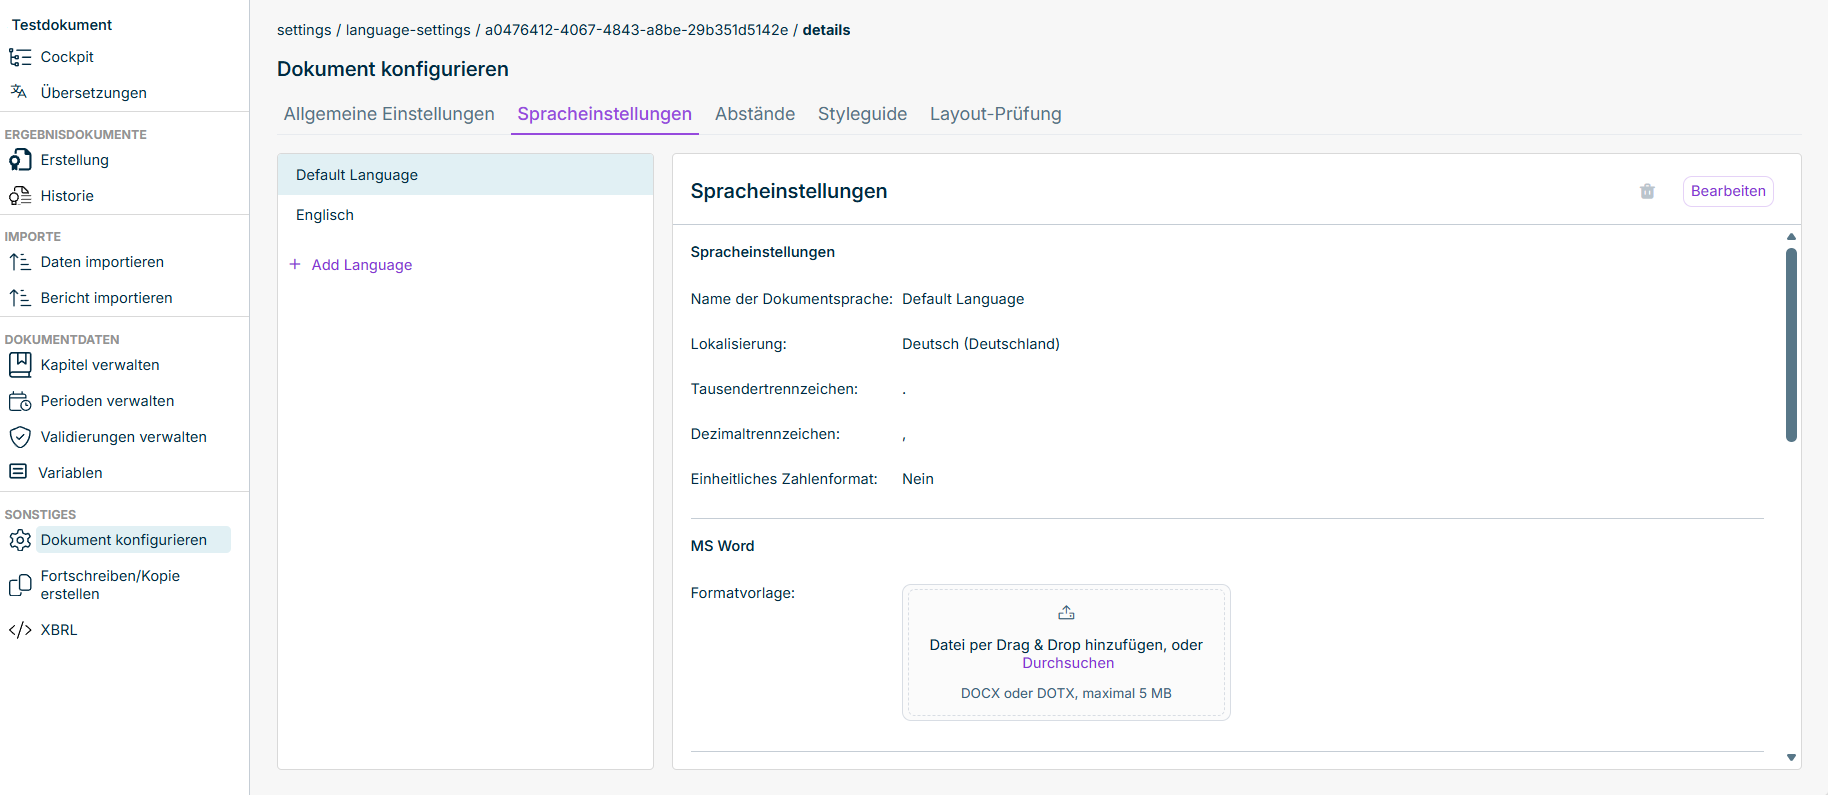The height and width of the screenshot is (795, 1828).
Task: Click the language-settings breadcrumb link
Action: click(408, 30)
